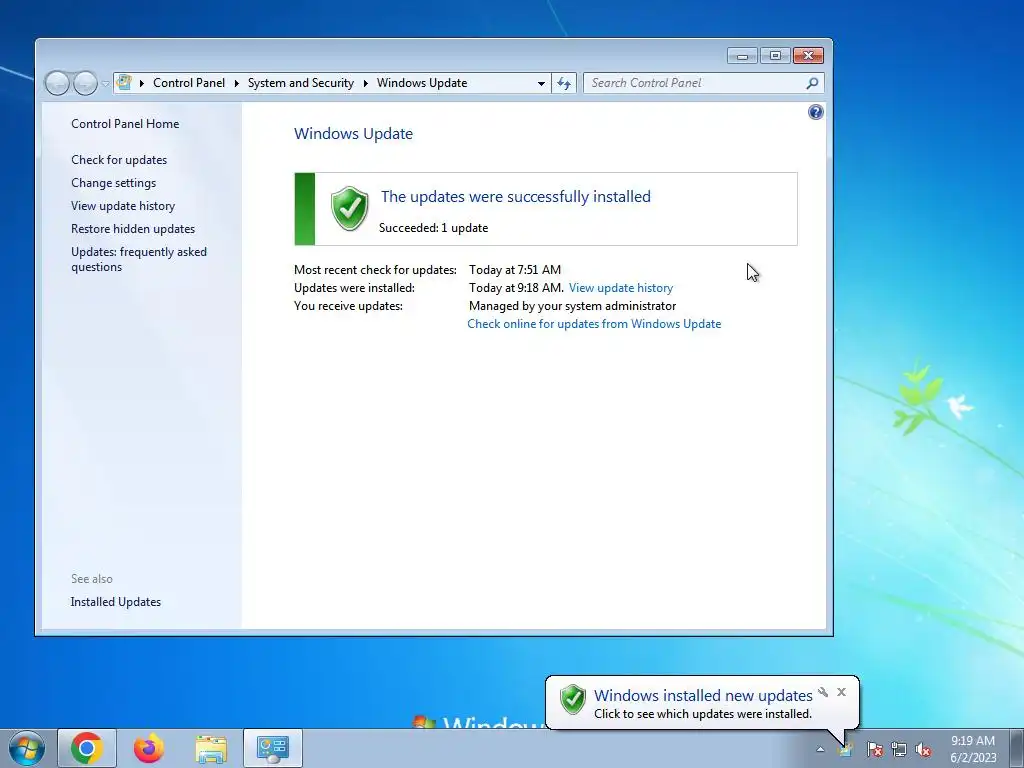Click 'Managed by your system administrator' text

pyautogui.click(x=572, y=306)
